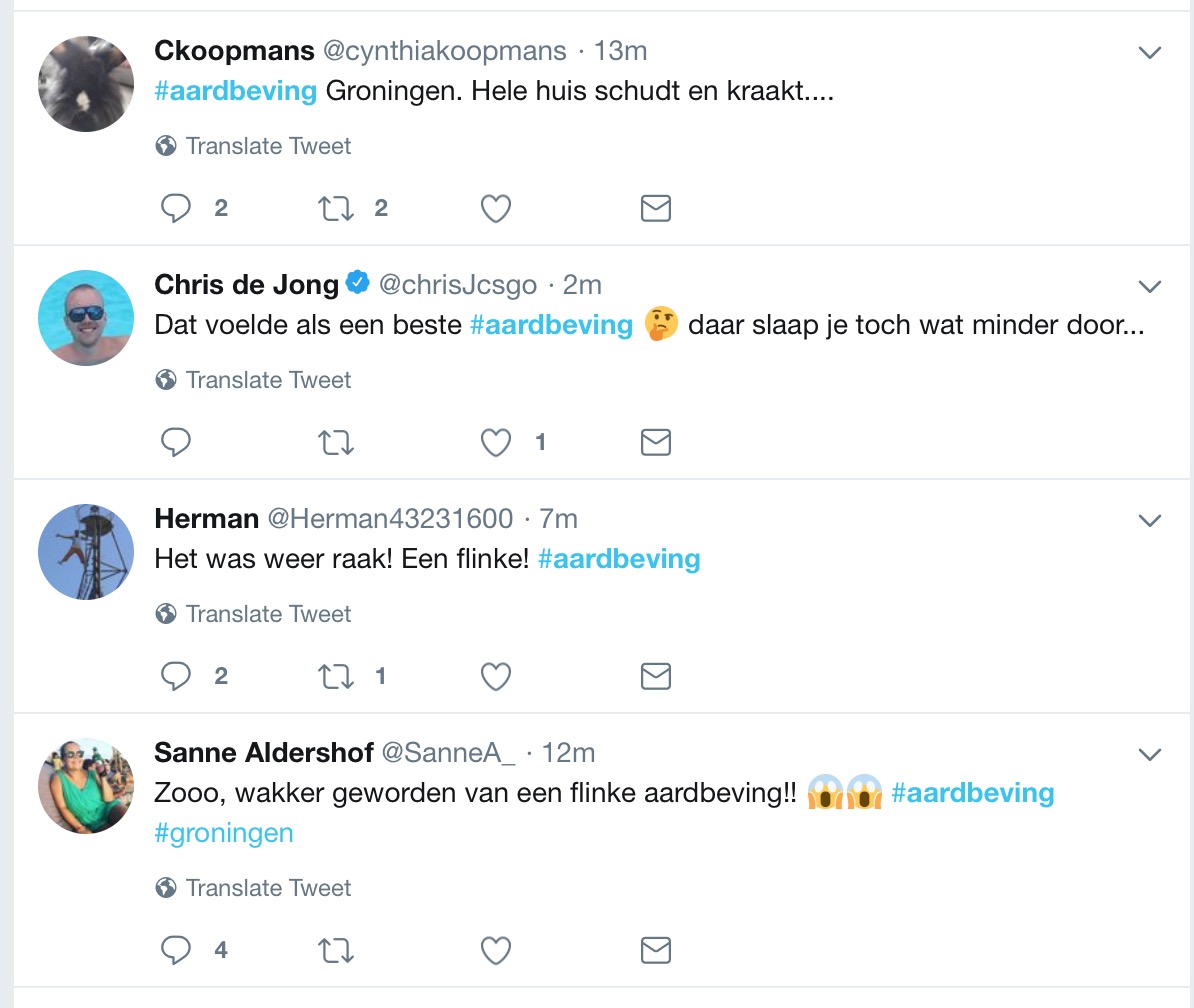Image resolution: width=1194 pixels, height=1008 pixels.
Task: Retweet the Ckoopmans Groningen tweet
Action: click(x=335, y=208)
